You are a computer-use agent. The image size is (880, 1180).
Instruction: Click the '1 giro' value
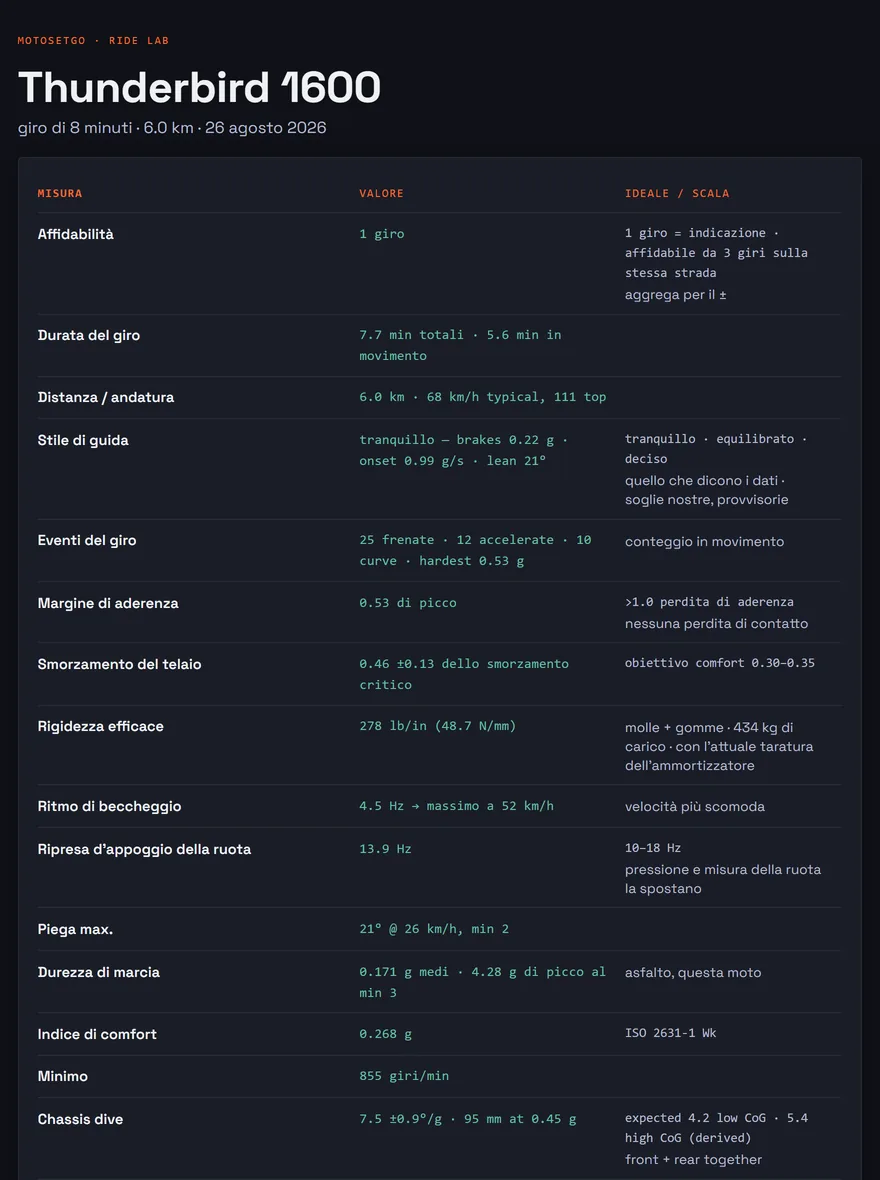pos(382,234)
